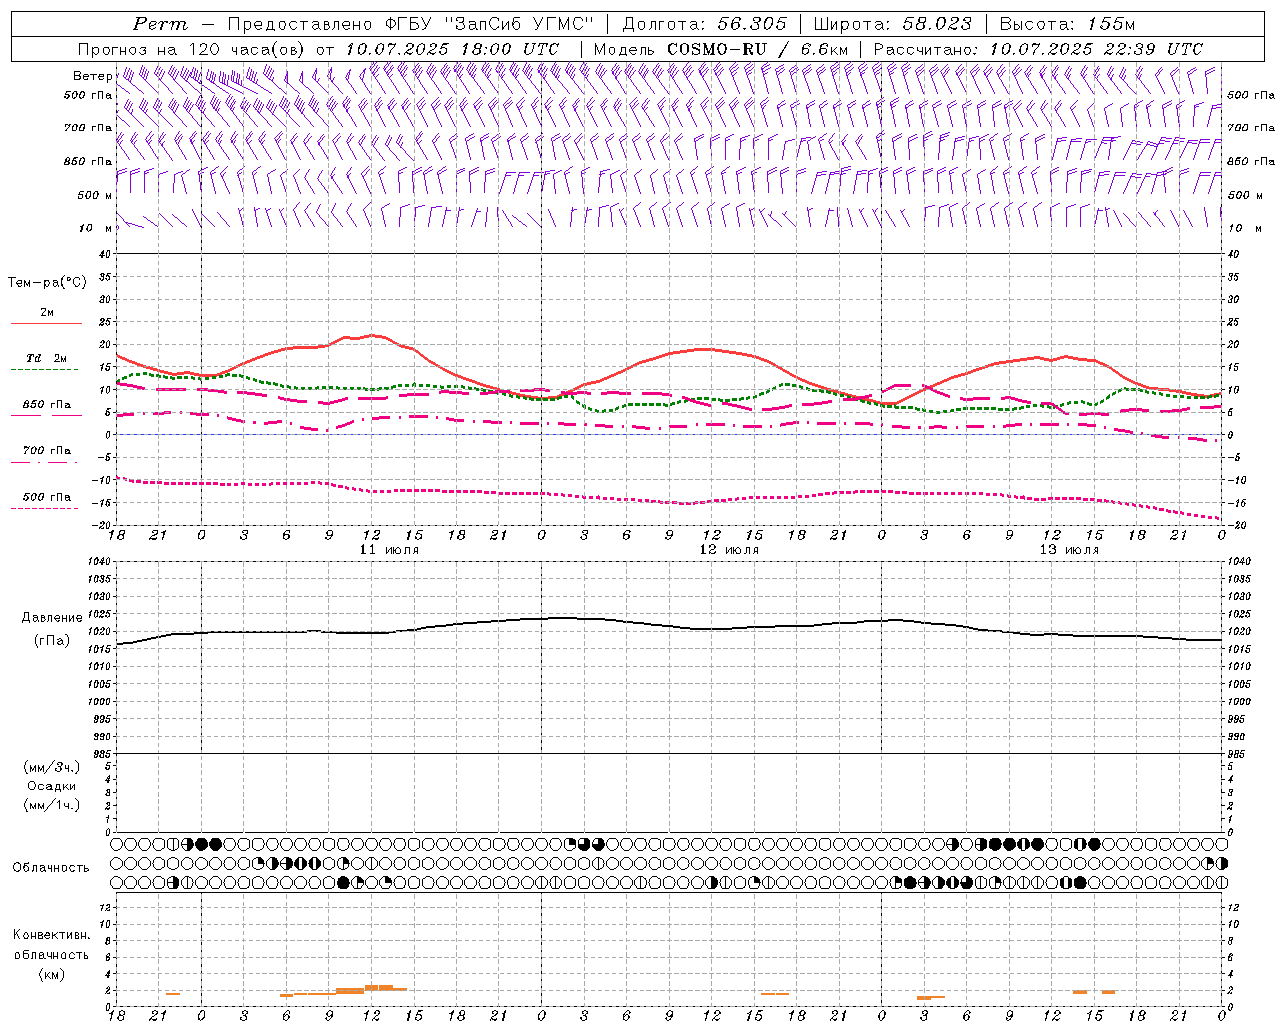Click the "(км)" unit under convective cloud label

(x=52, y=974)
